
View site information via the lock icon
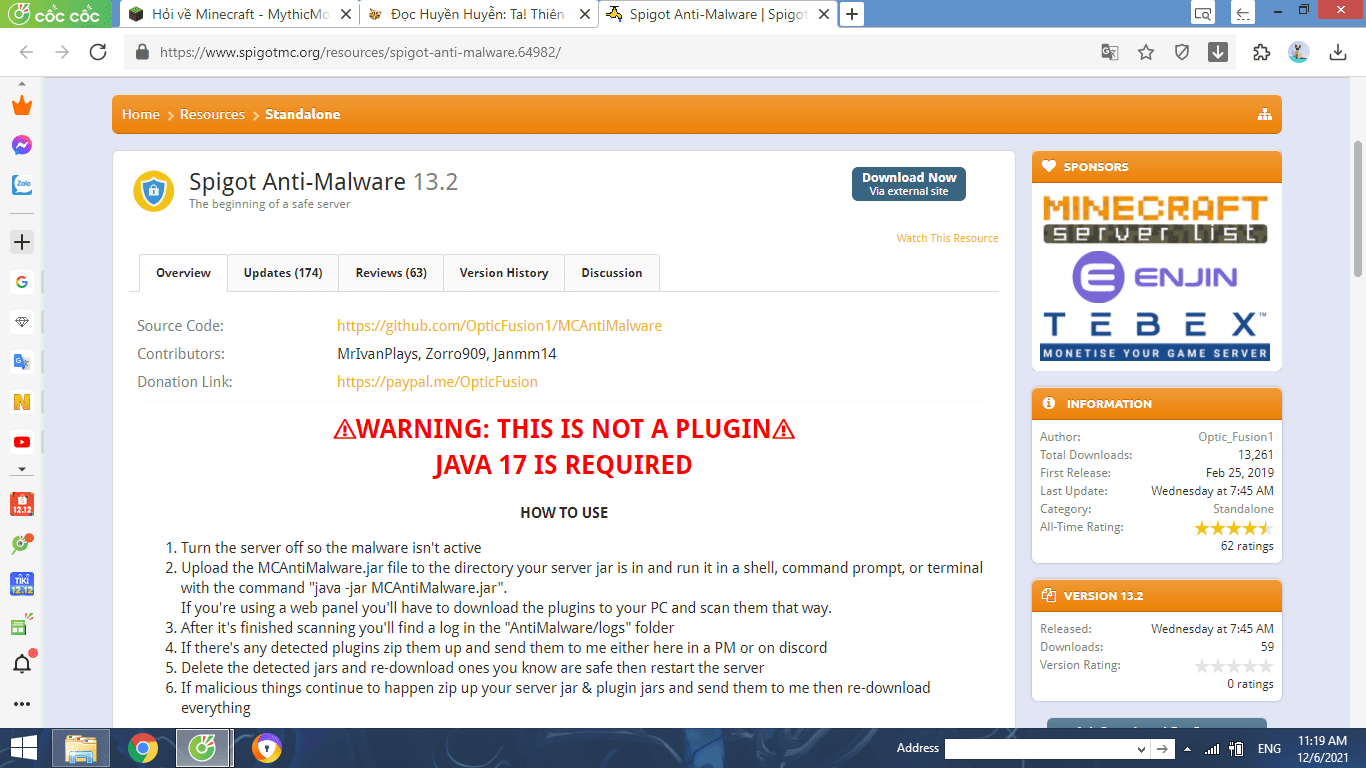click(x=142, y=52)
